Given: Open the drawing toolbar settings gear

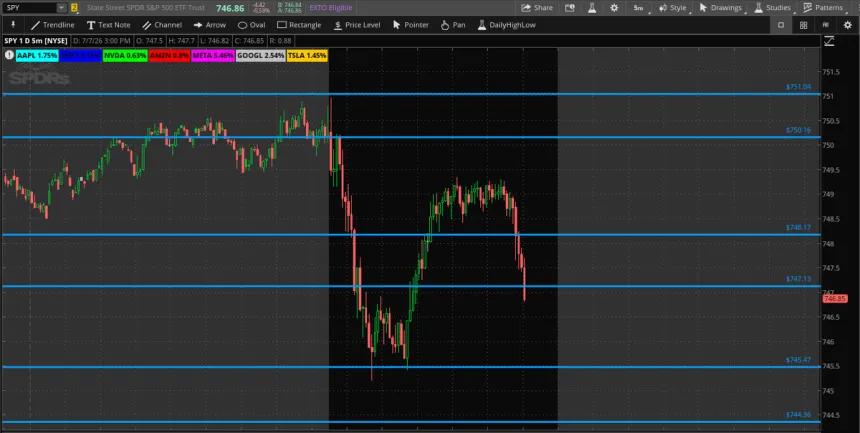Looking at the screenshot, I should coord(847,25).
